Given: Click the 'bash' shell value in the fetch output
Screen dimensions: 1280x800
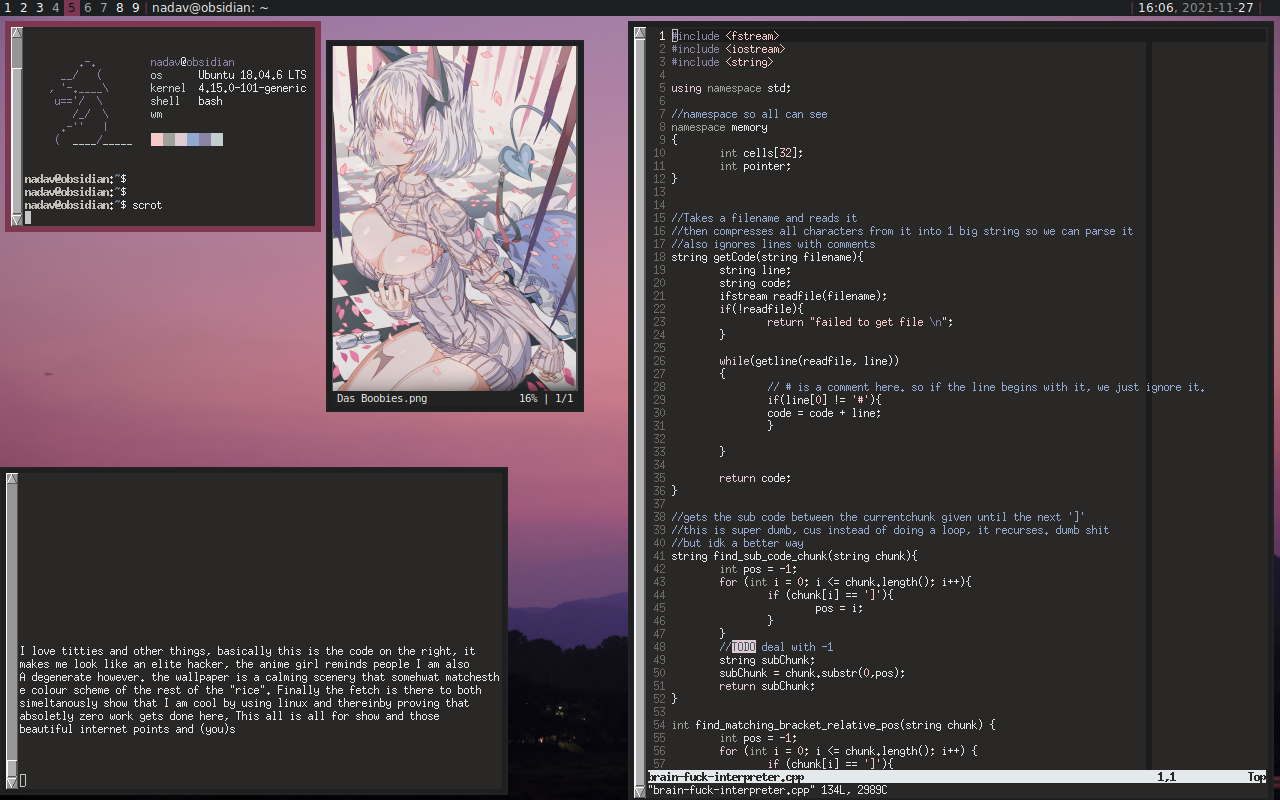Looking at the screenshot, I should click(210, 101).
